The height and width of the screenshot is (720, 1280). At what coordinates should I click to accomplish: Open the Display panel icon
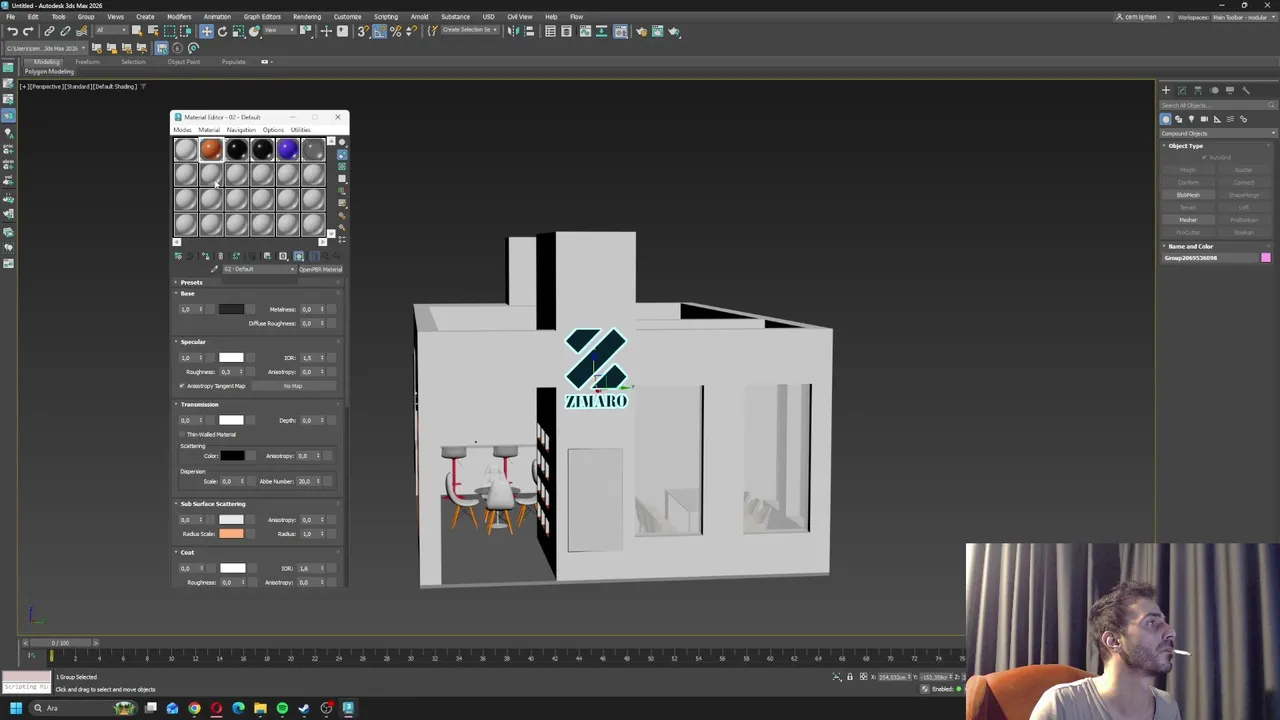point(1229,90)
